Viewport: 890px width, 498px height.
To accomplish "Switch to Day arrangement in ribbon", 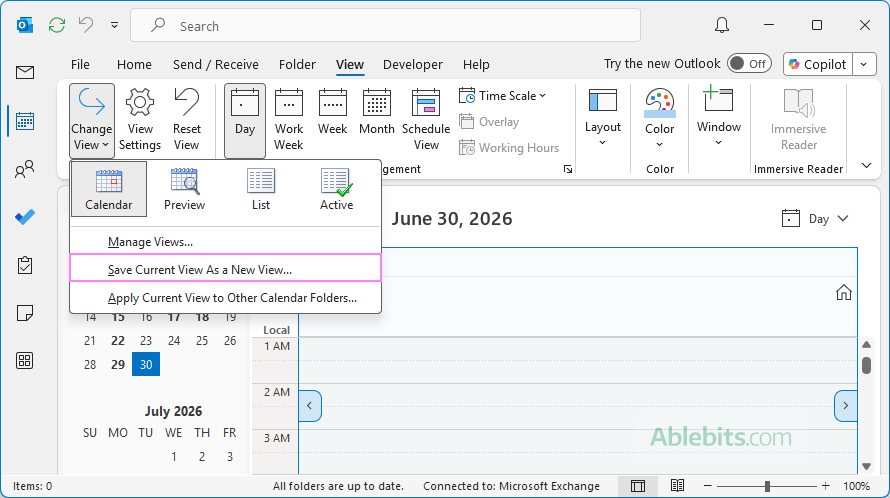I will click(x=245, y=120).
